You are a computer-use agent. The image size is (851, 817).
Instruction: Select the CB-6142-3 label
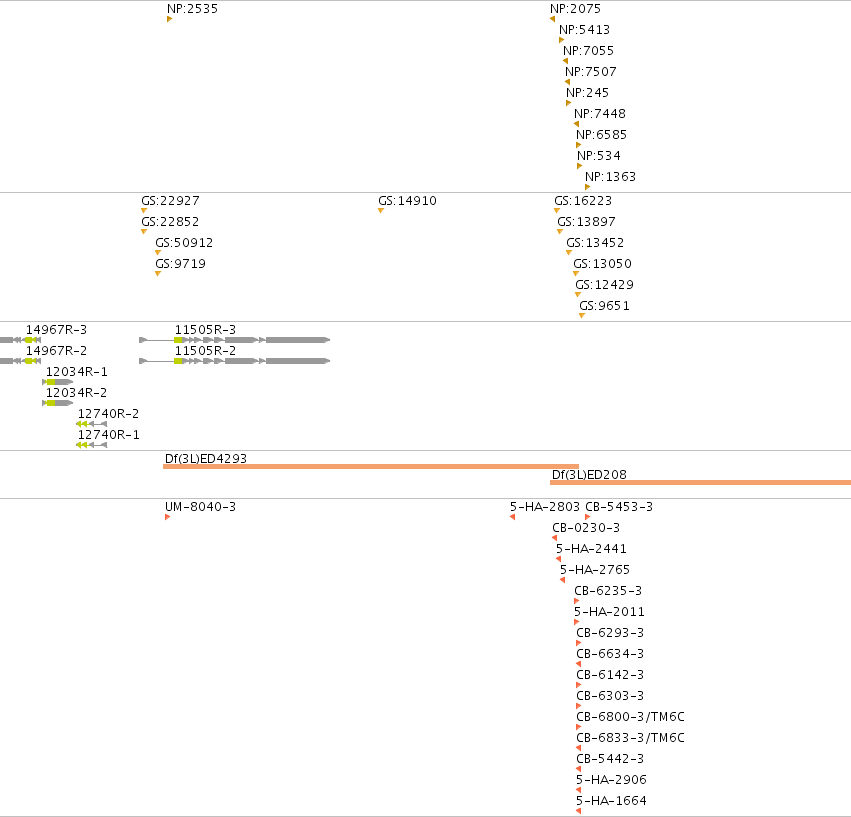(x=610, y=675)
